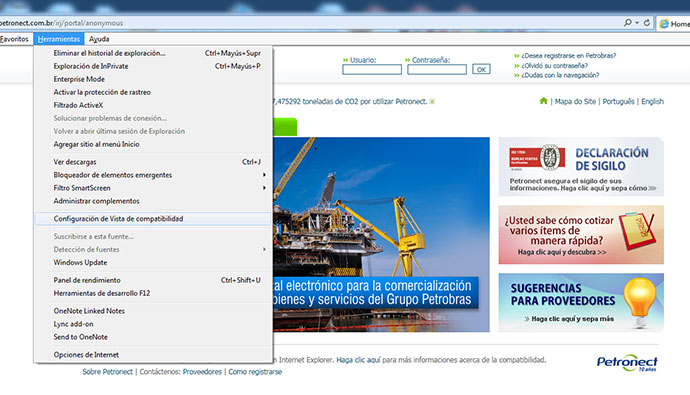Open the Declaración de Sigilo banner

click(x=581, y=166)
